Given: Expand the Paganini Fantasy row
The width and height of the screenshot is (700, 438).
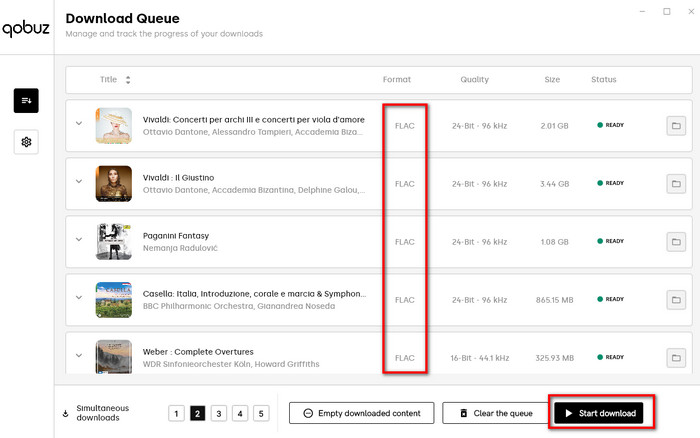Looking at the screenshot, I should pyautogui.click(x=79, y=239).
